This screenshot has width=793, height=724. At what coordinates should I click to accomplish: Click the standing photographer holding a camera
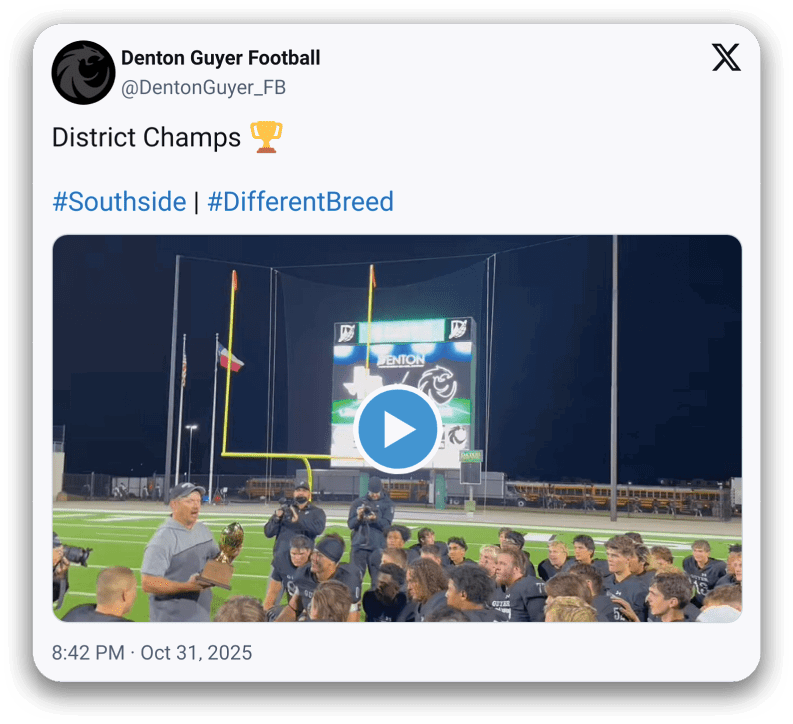(294, 520)
